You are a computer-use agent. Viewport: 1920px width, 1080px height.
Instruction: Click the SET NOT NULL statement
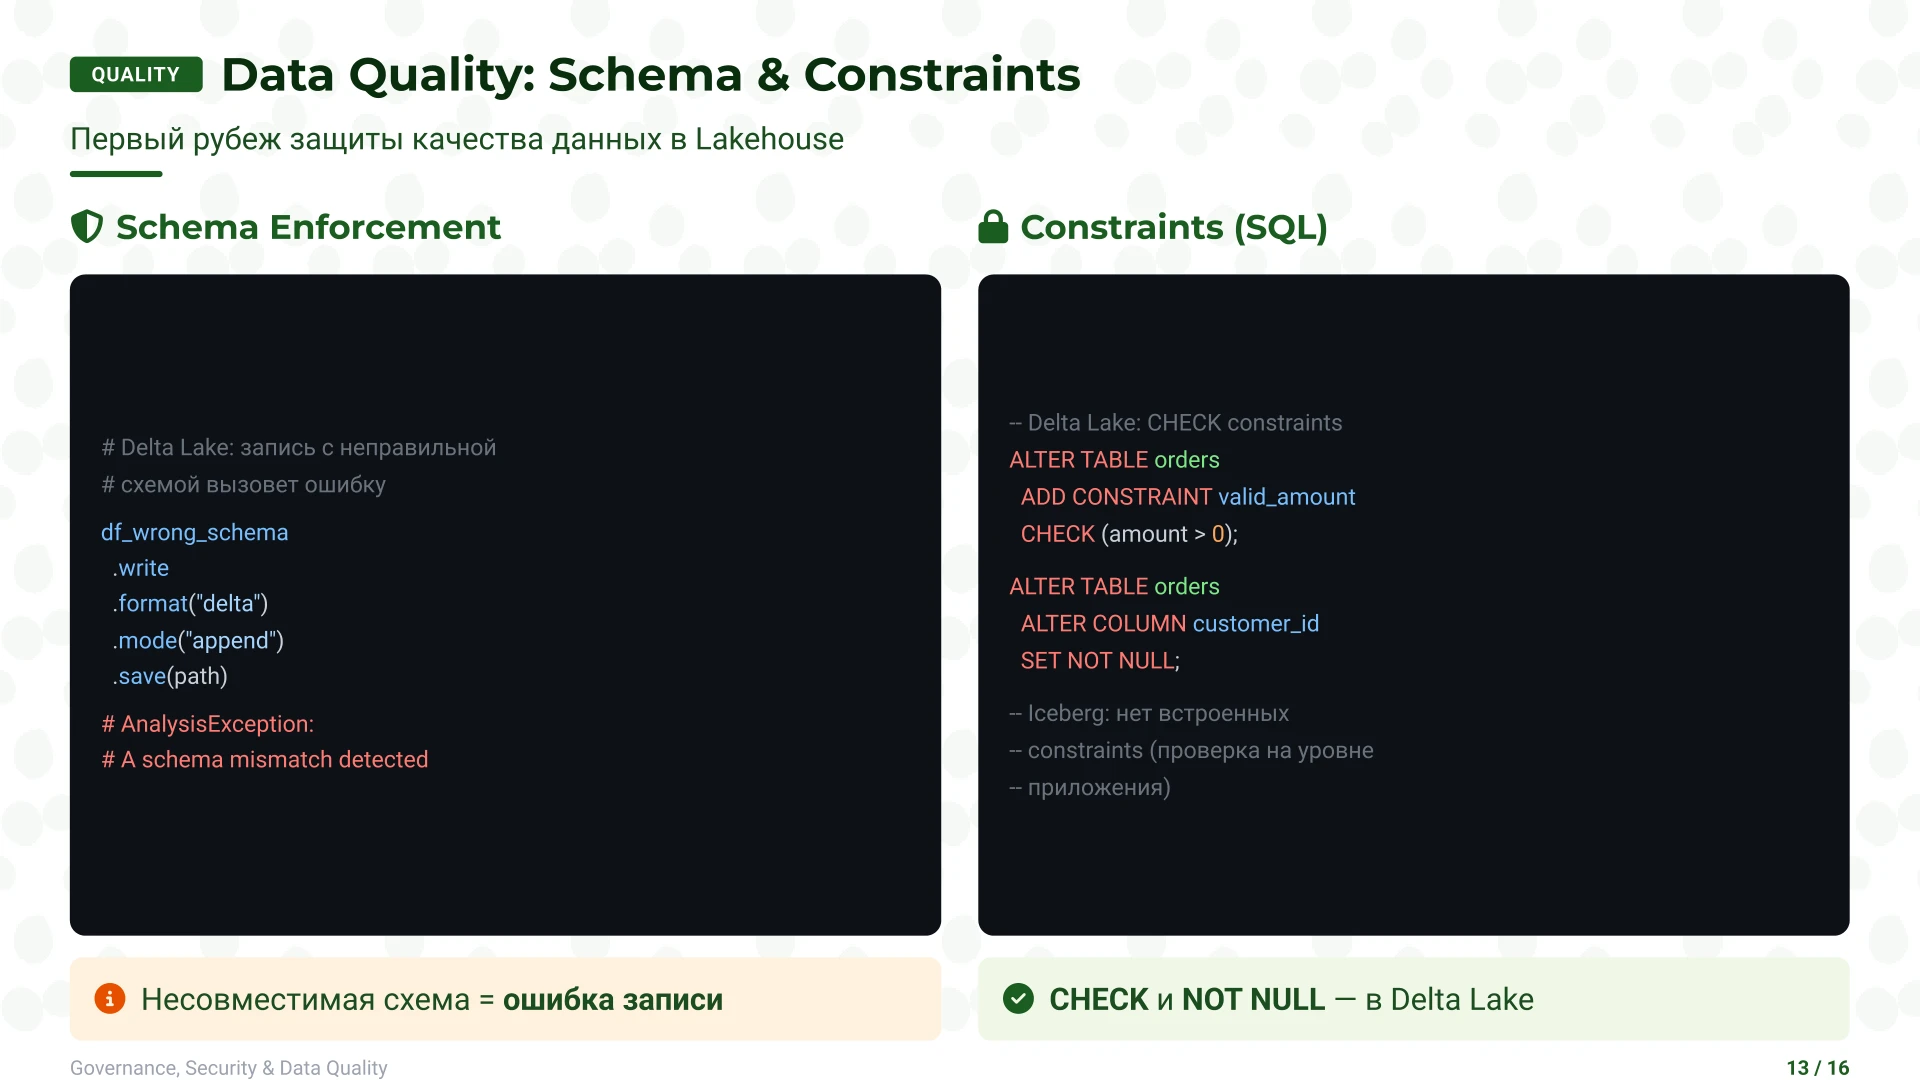1099,661
